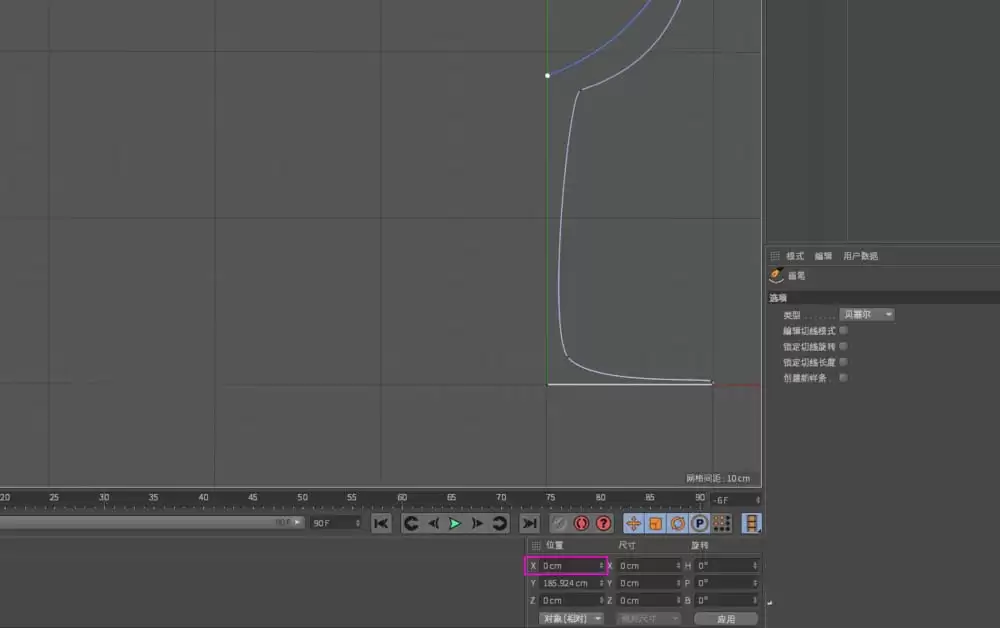Viewport: 1000px width, 628px height.
Task: Toggle scale keyframe recording icon
Action: [657, 523]
